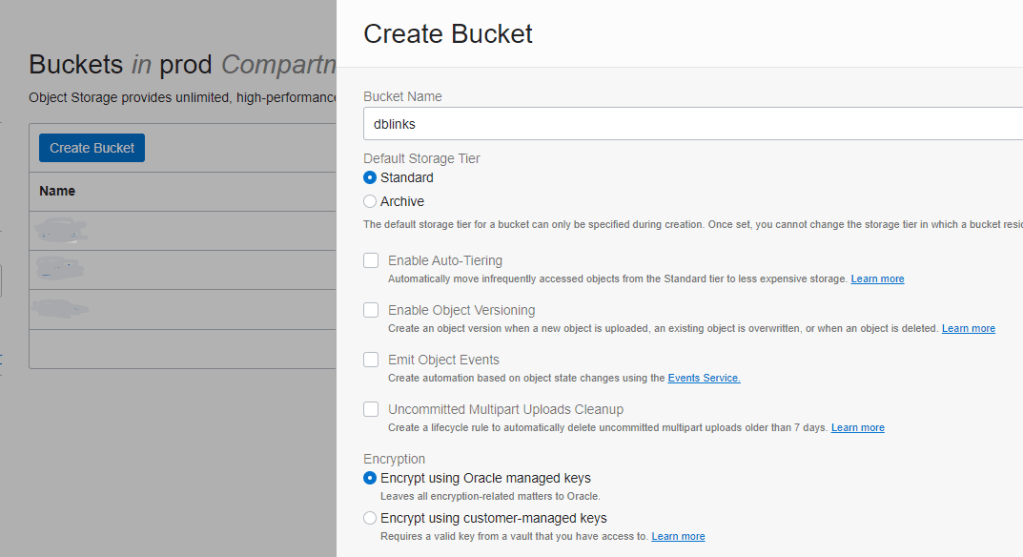Open the second blurred bucket in list
1023x557 pixels.
click(x=59, y=269)
